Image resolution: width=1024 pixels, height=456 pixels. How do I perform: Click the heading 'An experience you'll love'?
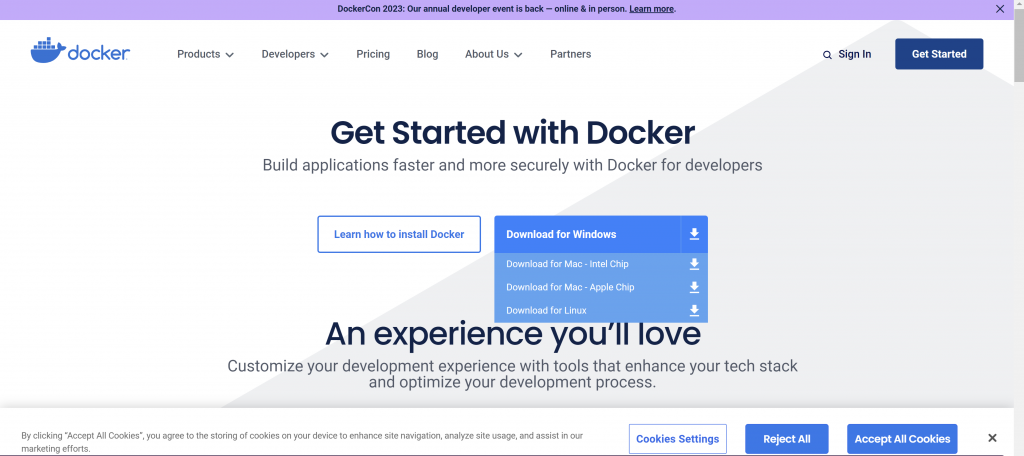[x=513, y=334]
